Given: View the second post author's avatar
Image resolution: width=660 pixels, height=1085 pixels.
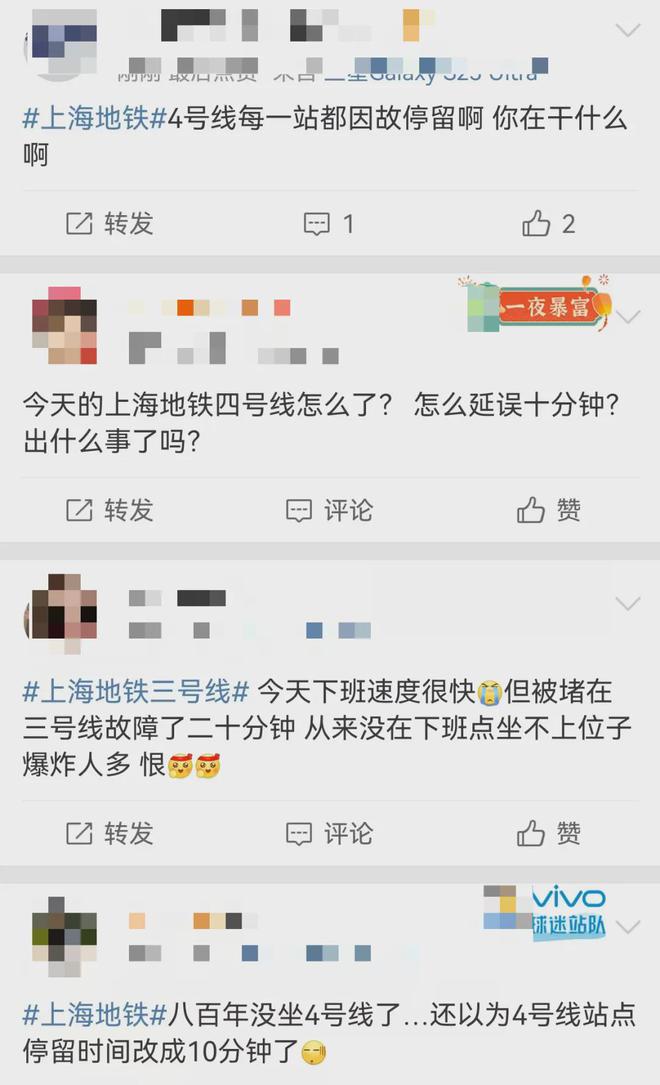Looking at the screenshot, I should click(64, 325).
